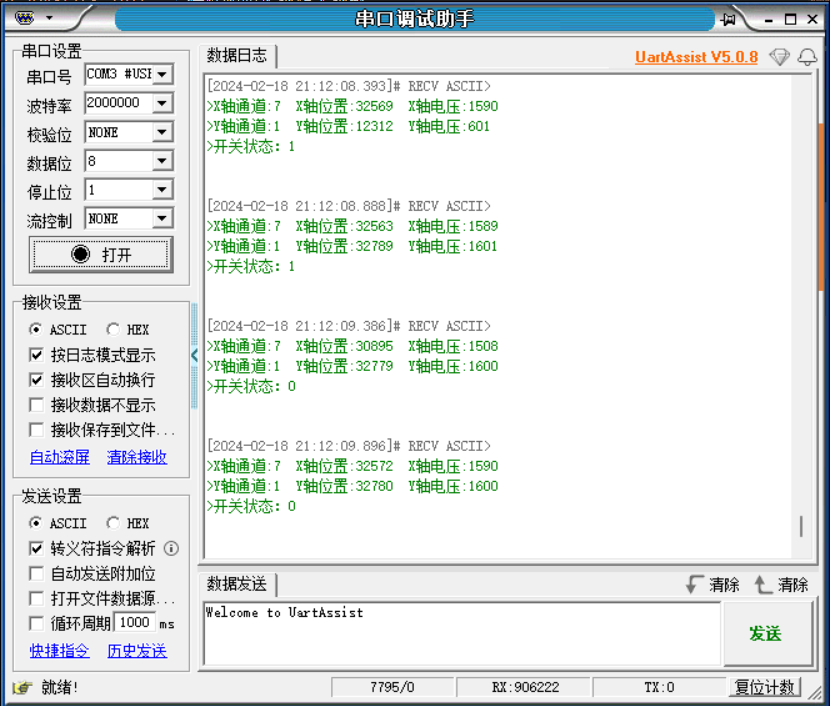
Task: Select the 数据发送 tab
Action: click(x=237, y=584)
